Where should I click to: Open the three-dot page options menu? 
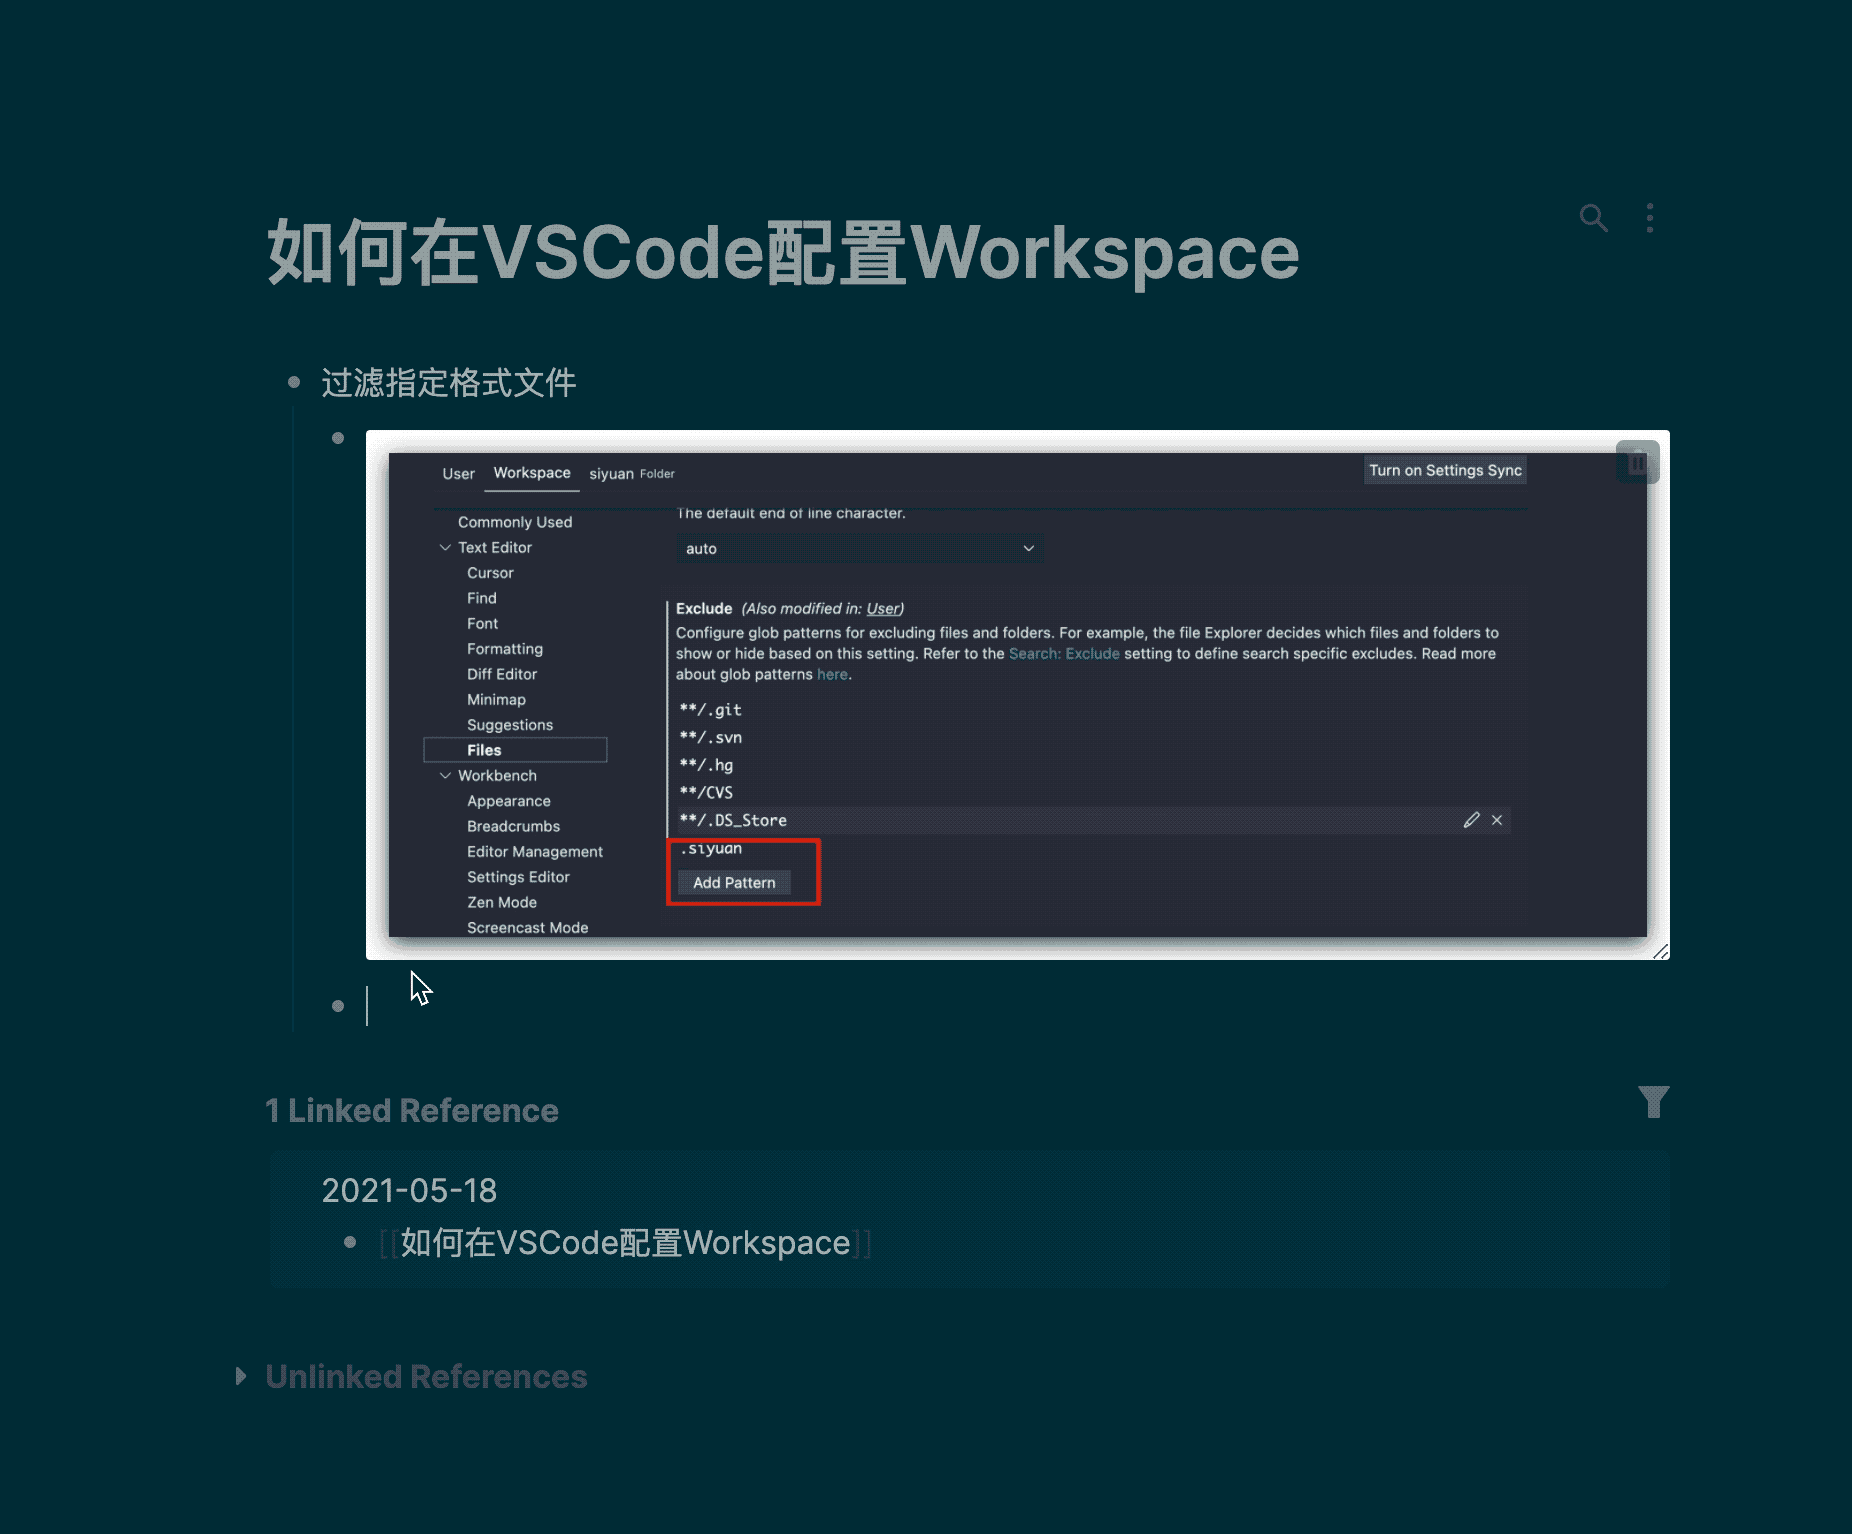pos(1650,218)
